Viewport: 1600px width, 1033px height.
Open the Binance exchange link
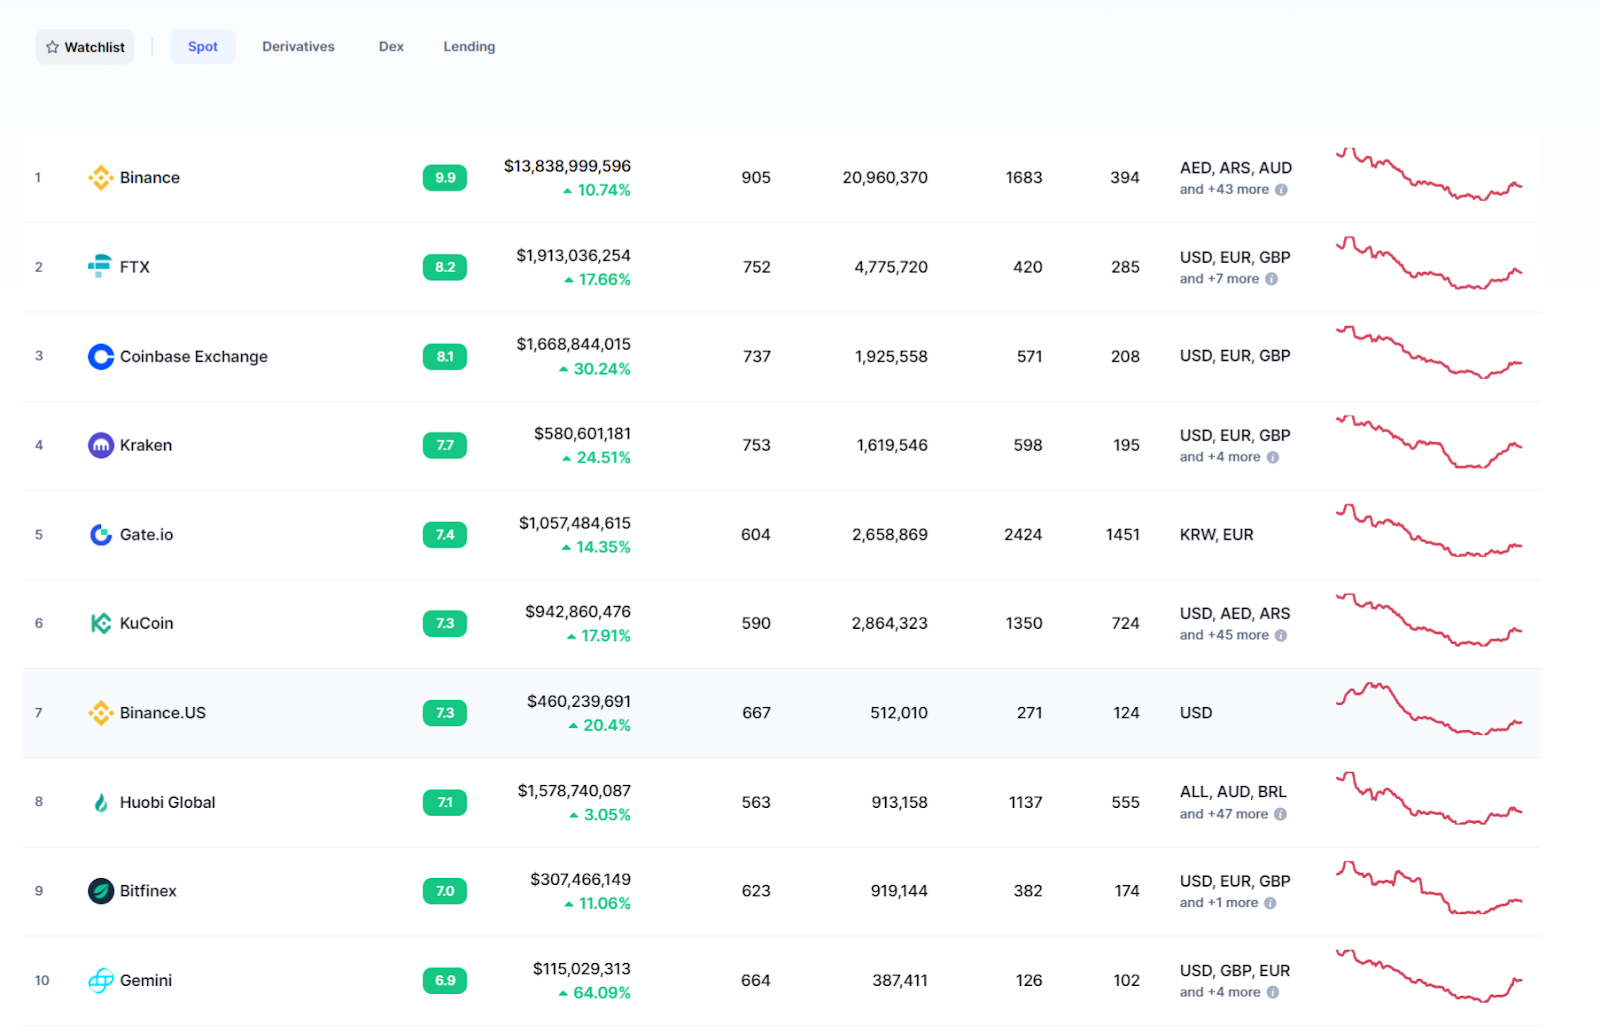(x=150, y=178)
